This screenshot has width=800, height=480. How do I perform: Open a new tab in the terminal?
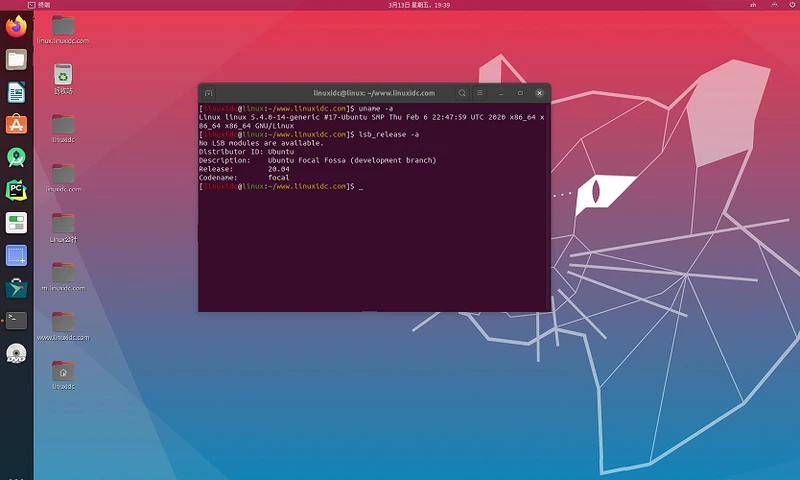(x=208, y=93)
